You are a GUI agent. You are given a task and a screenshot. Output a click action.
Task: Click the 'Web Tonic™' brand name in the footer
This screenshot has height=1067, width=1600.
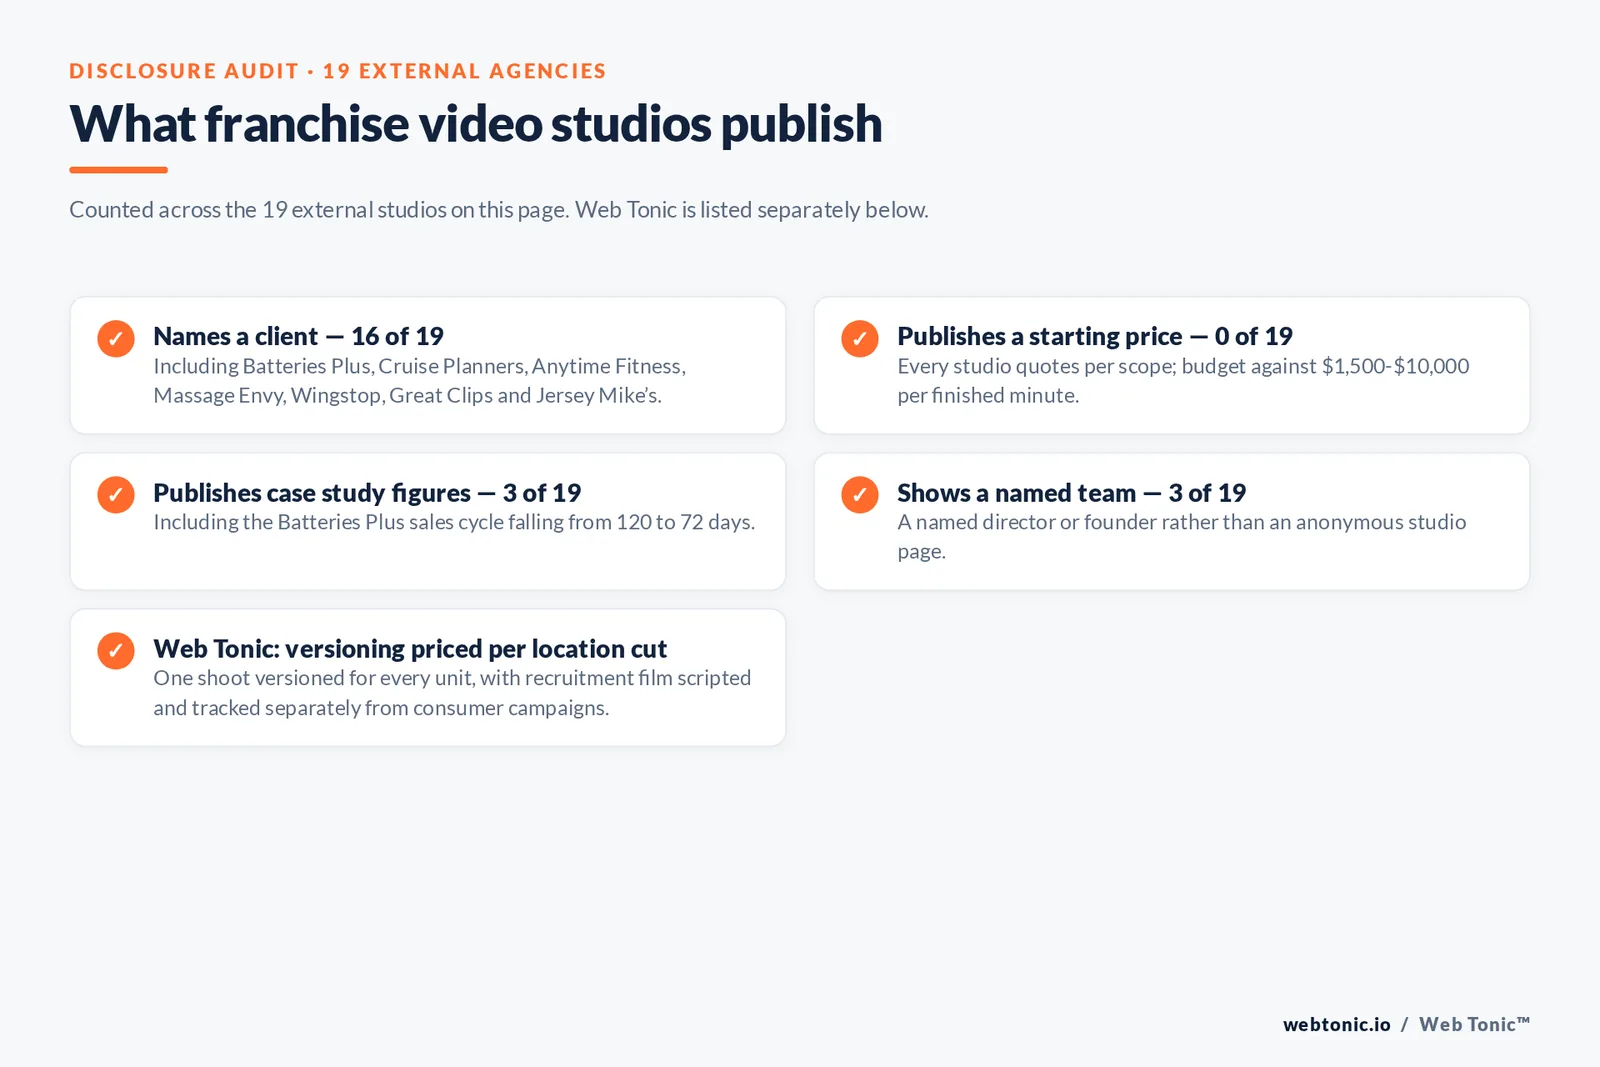[x=1475, y=1024]
